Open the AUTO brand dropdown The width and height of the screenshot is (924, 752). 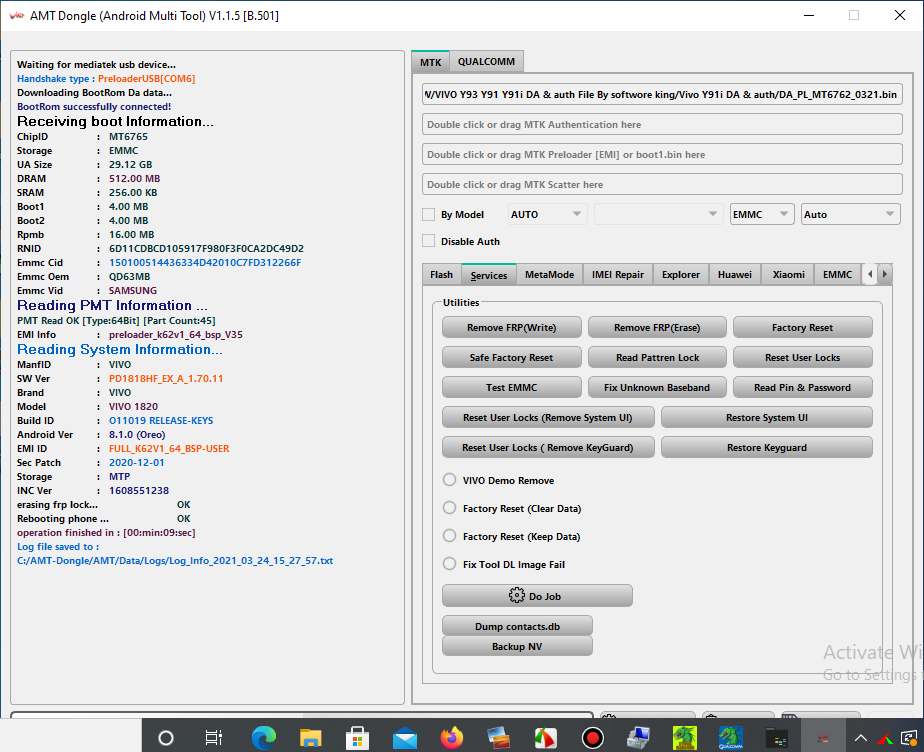click(x=546, y=214)
